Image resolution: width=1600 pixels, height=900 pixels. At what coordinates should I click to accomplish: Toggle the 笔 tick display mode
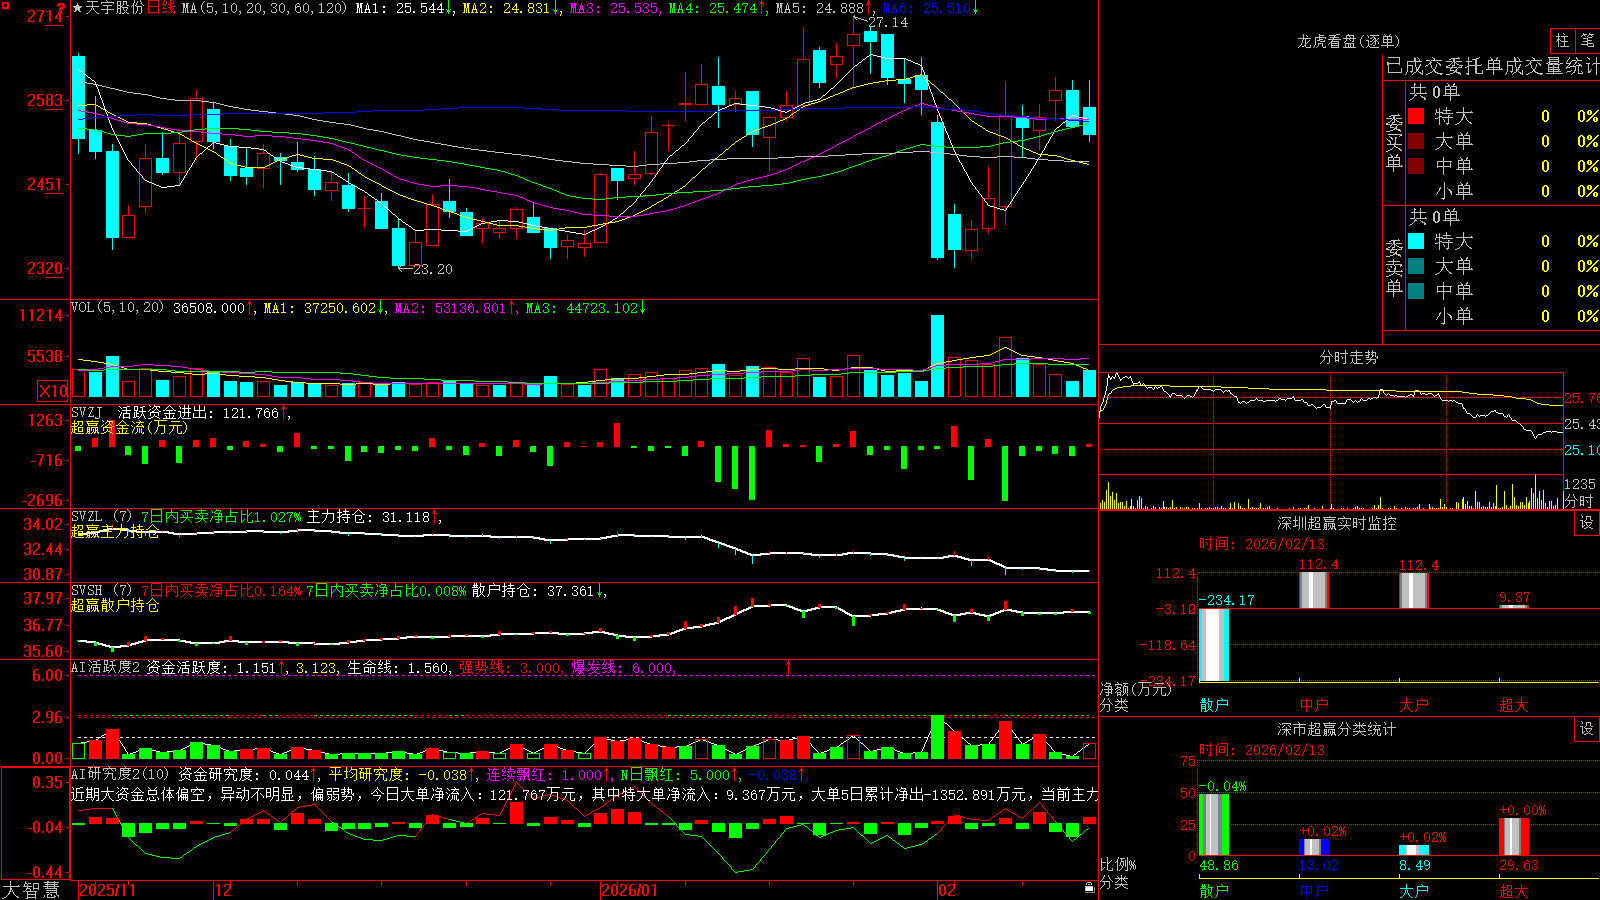1587,41
